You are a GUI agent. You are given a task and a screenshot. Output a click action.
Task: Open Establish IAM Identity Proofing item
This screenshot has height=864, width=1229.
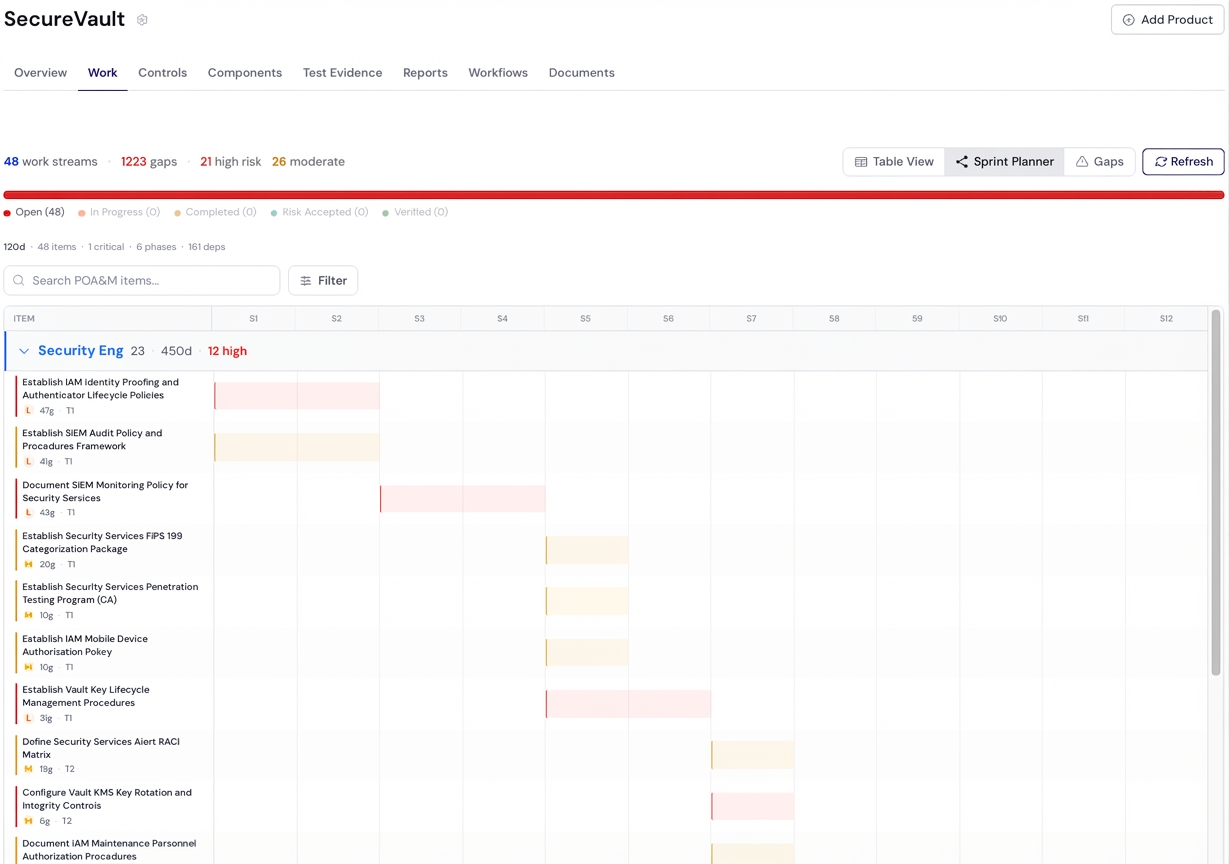[100, 389]
